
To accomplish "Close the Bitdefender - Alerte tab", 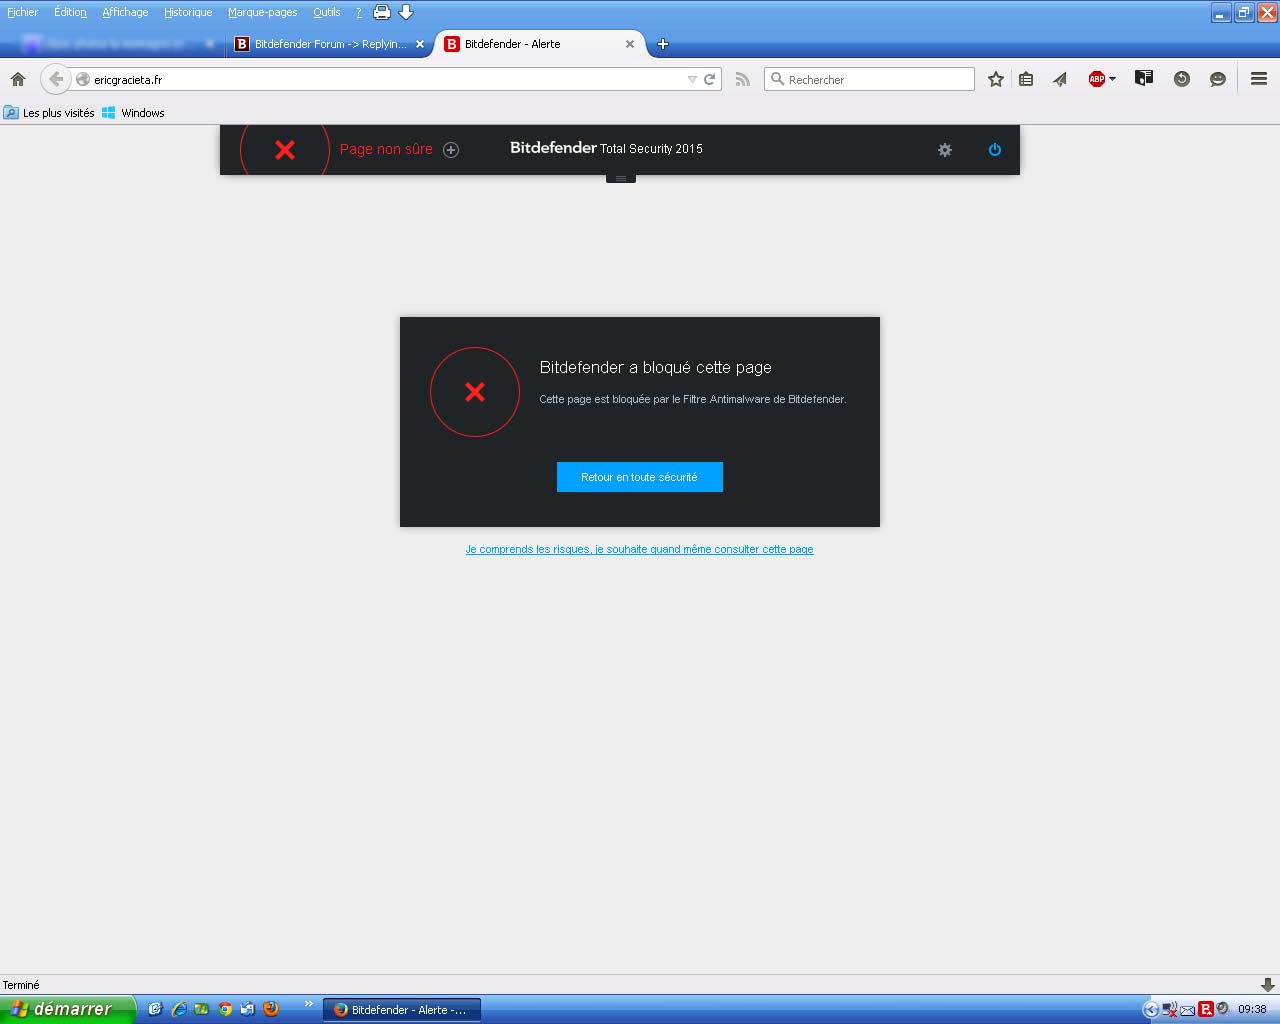I will (630, 44).
